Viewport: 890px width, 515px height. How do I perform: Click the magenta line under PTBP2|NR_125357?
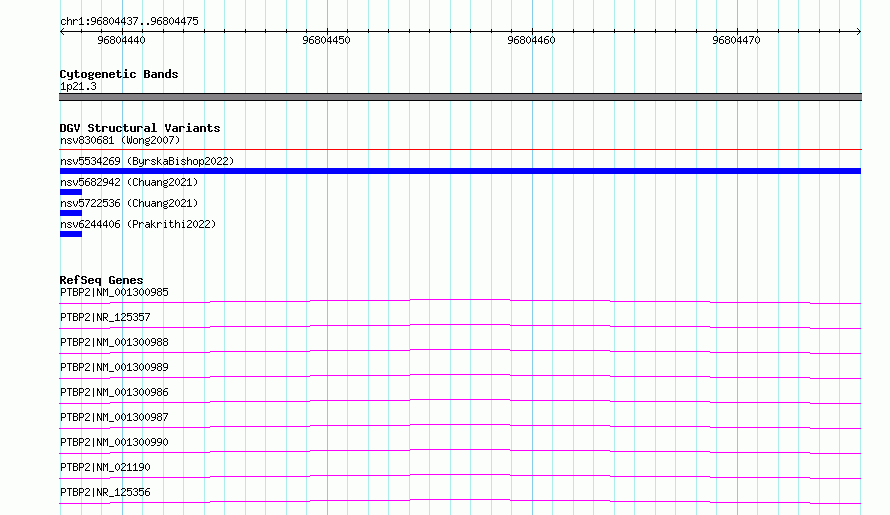click(x=460, y=325)
